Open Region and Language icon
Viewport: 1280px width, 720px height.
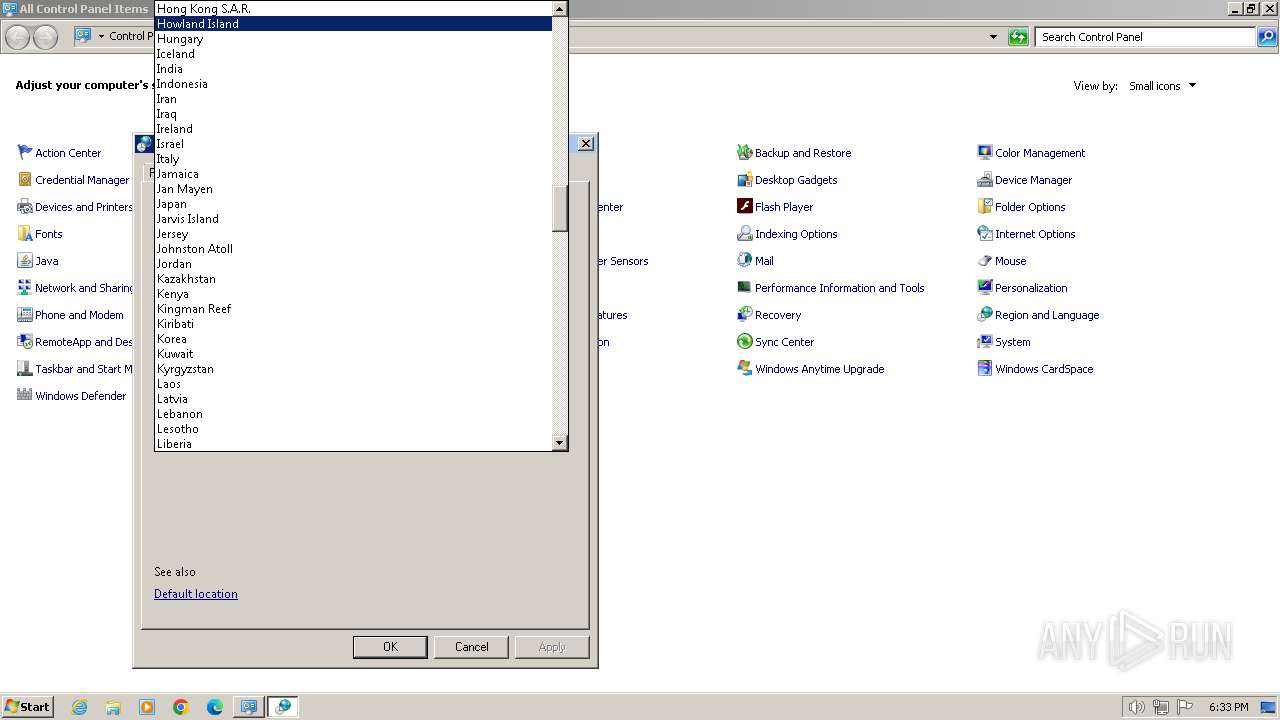point(985,315)
